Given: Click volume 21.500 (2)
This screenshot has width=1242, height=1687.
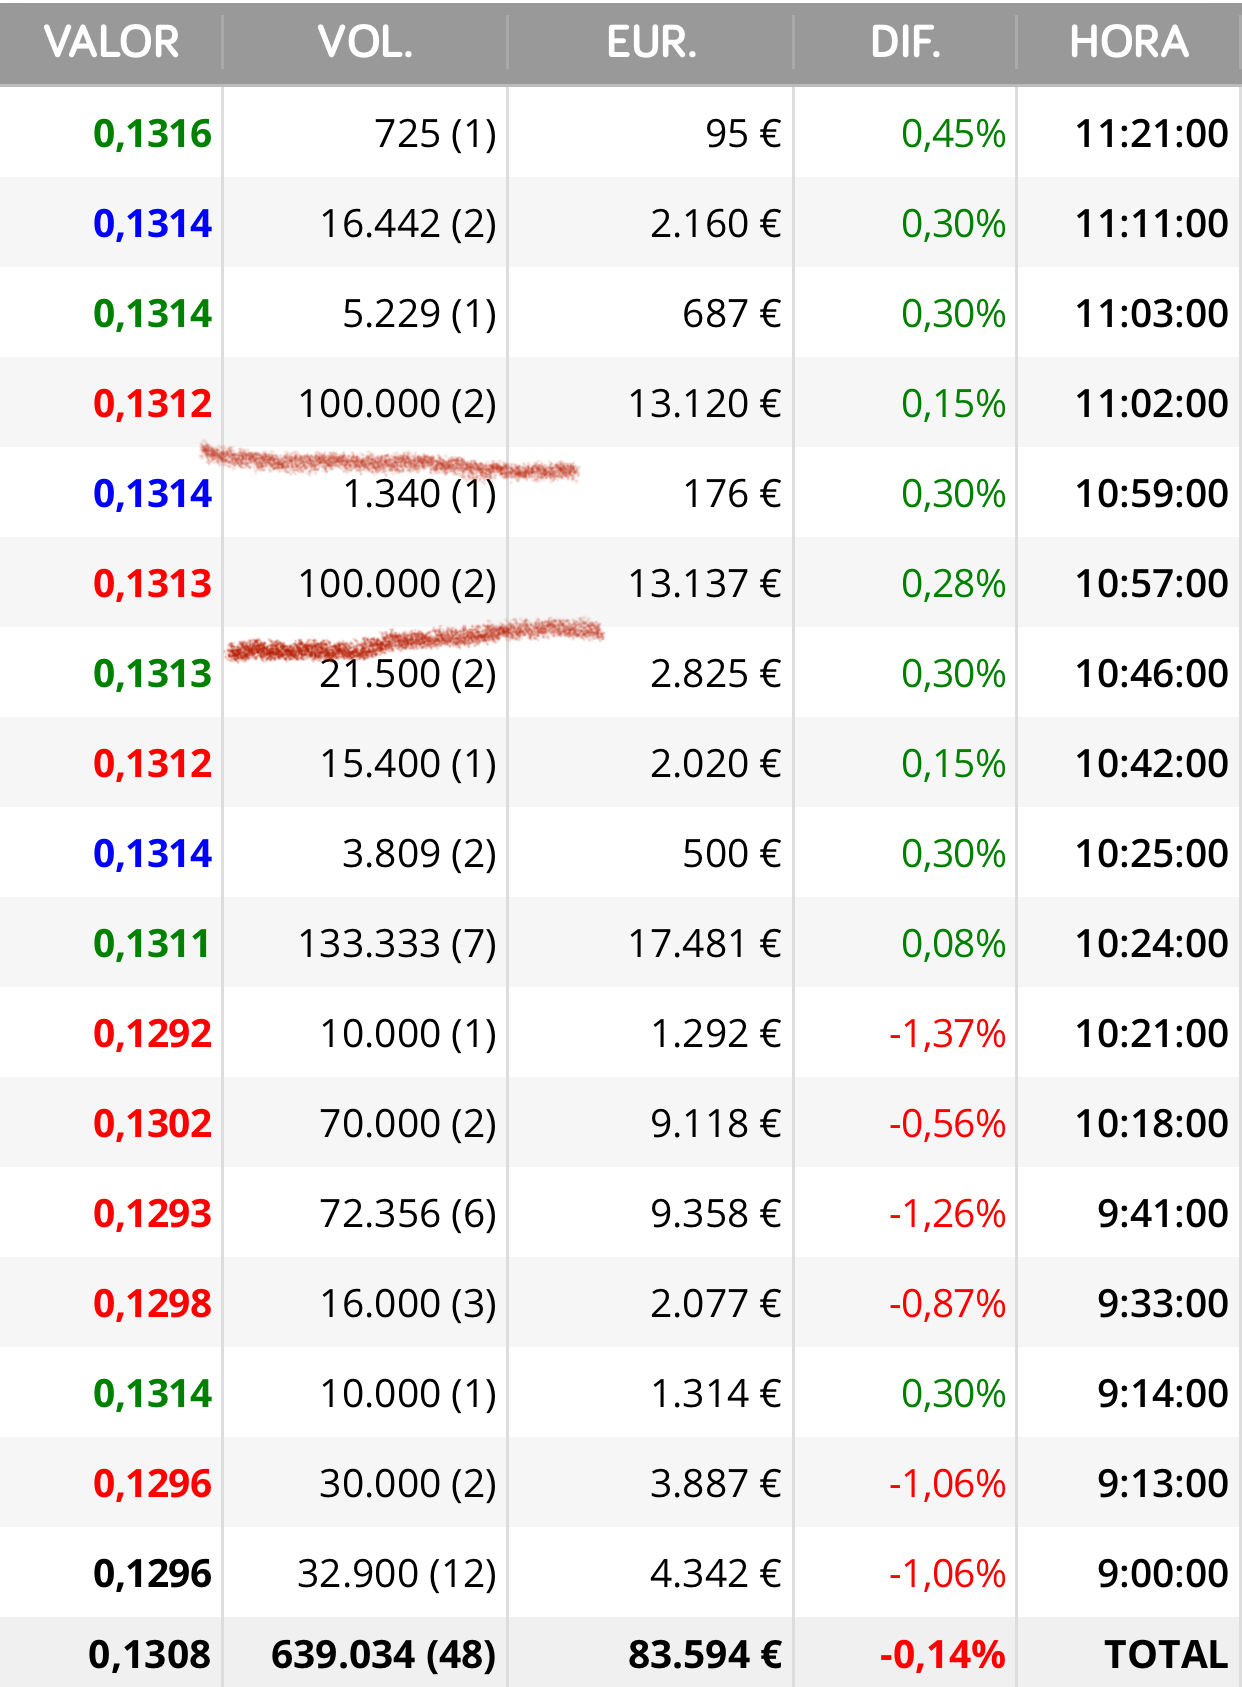Looking at the screenshot, I should 408,673.
